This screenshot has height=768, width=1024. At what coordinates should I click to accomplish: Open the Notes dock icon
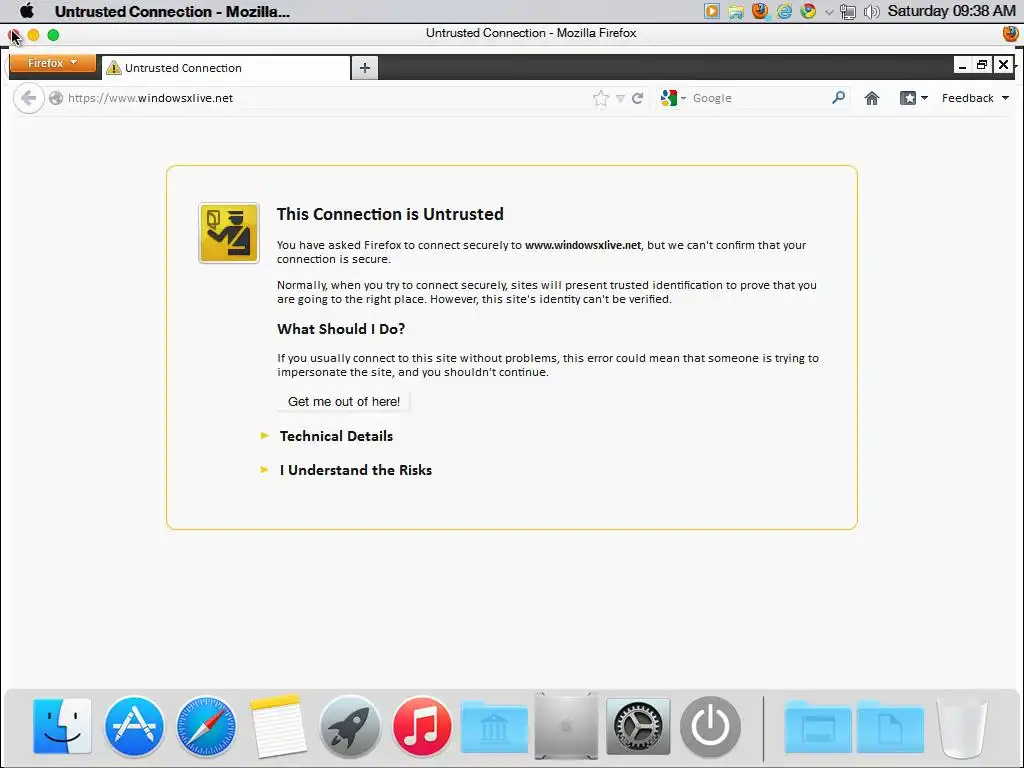pos(278,726)
